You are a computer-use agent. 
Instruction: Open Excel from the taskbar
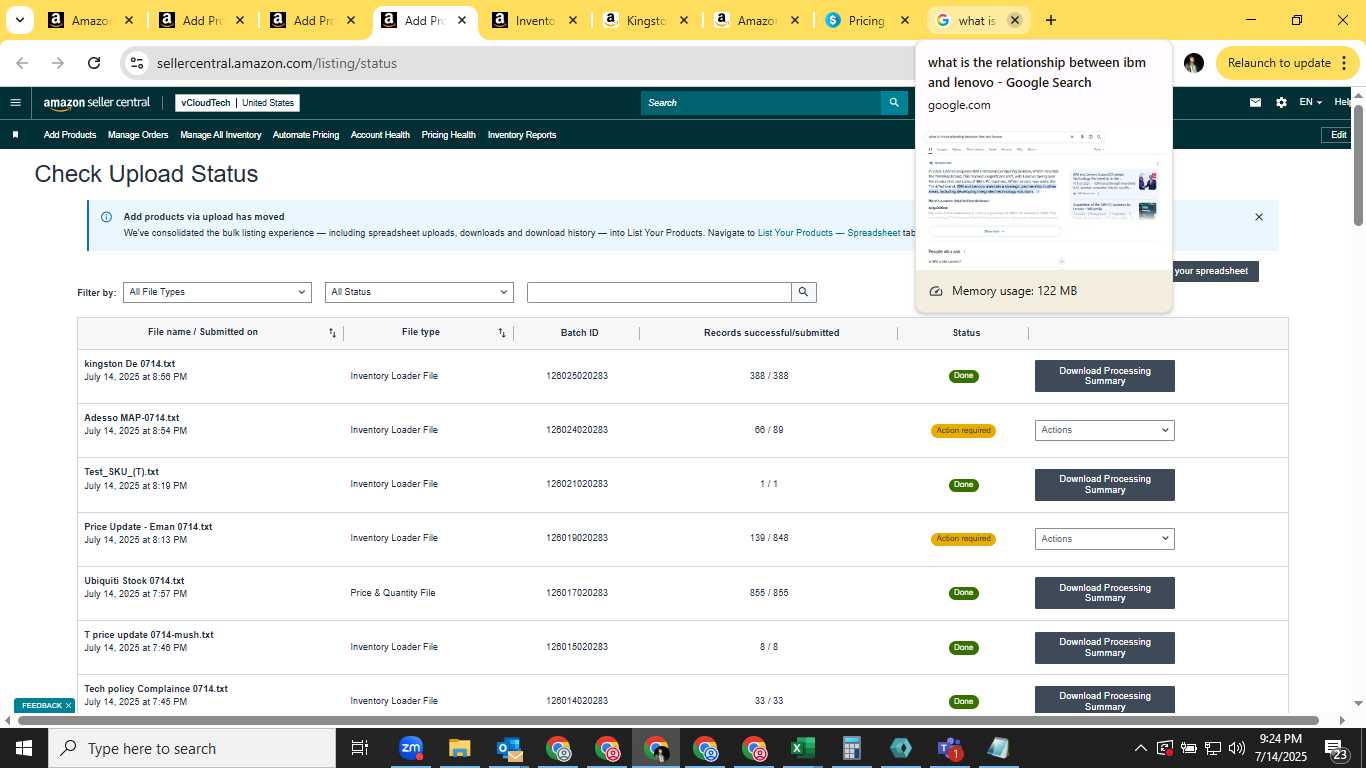coord(802,748)
